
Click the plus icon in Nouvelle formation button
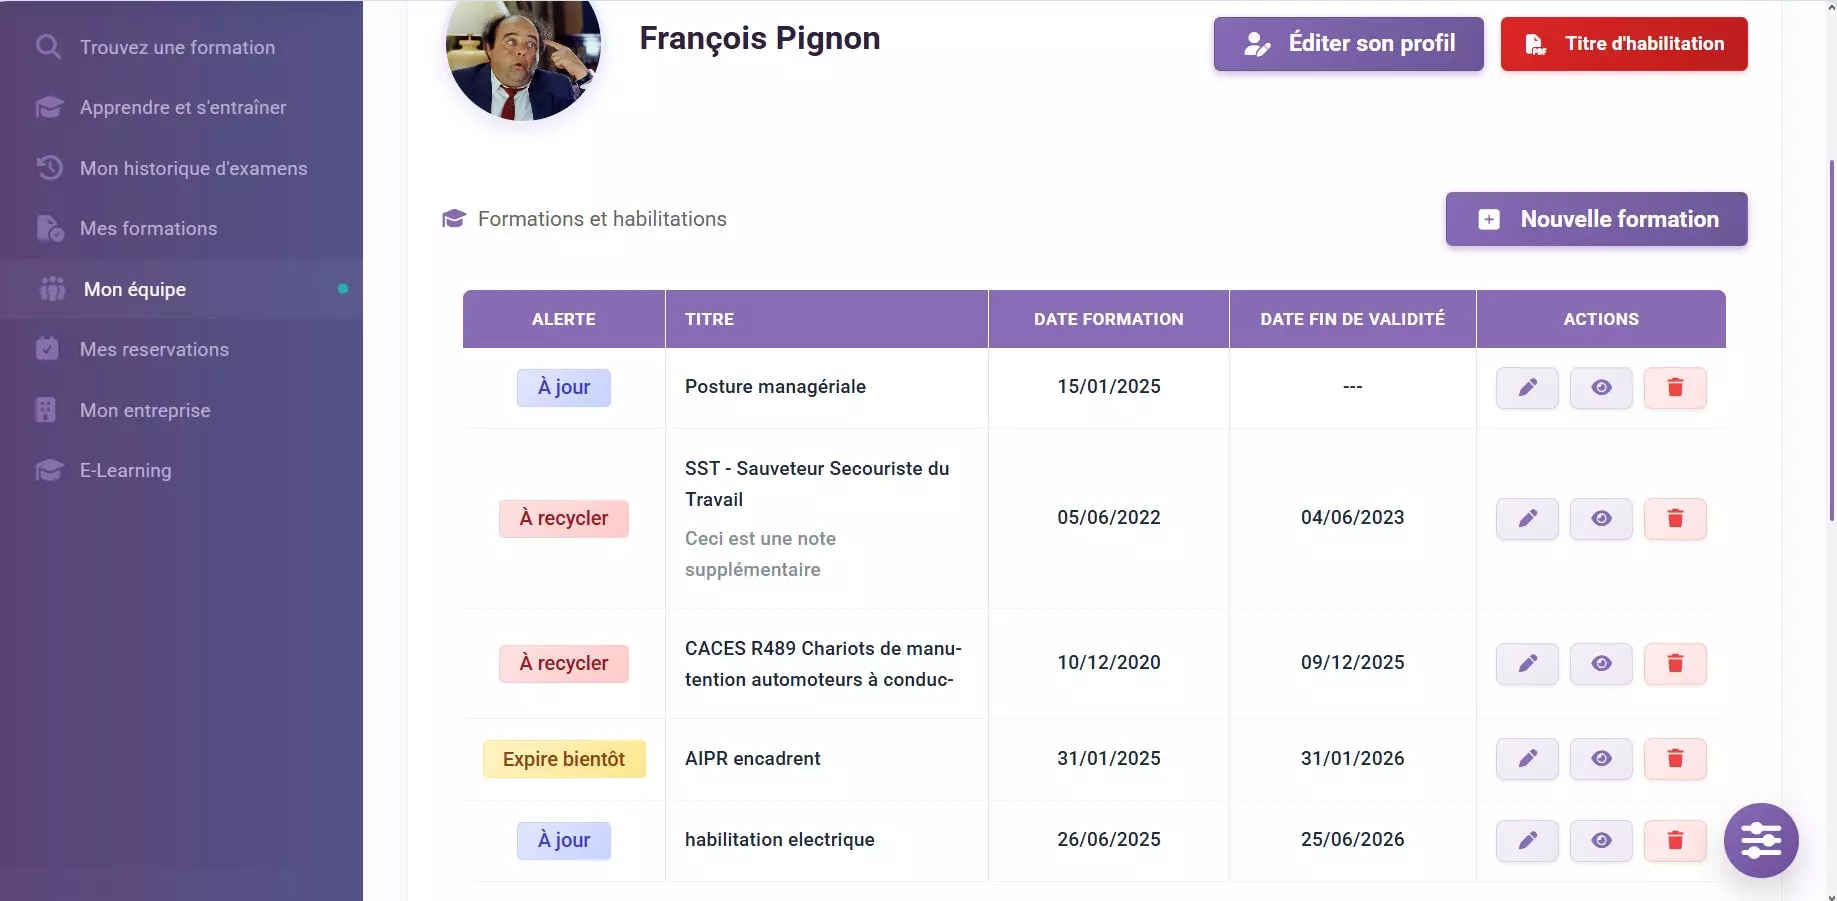coord(1488,219)
